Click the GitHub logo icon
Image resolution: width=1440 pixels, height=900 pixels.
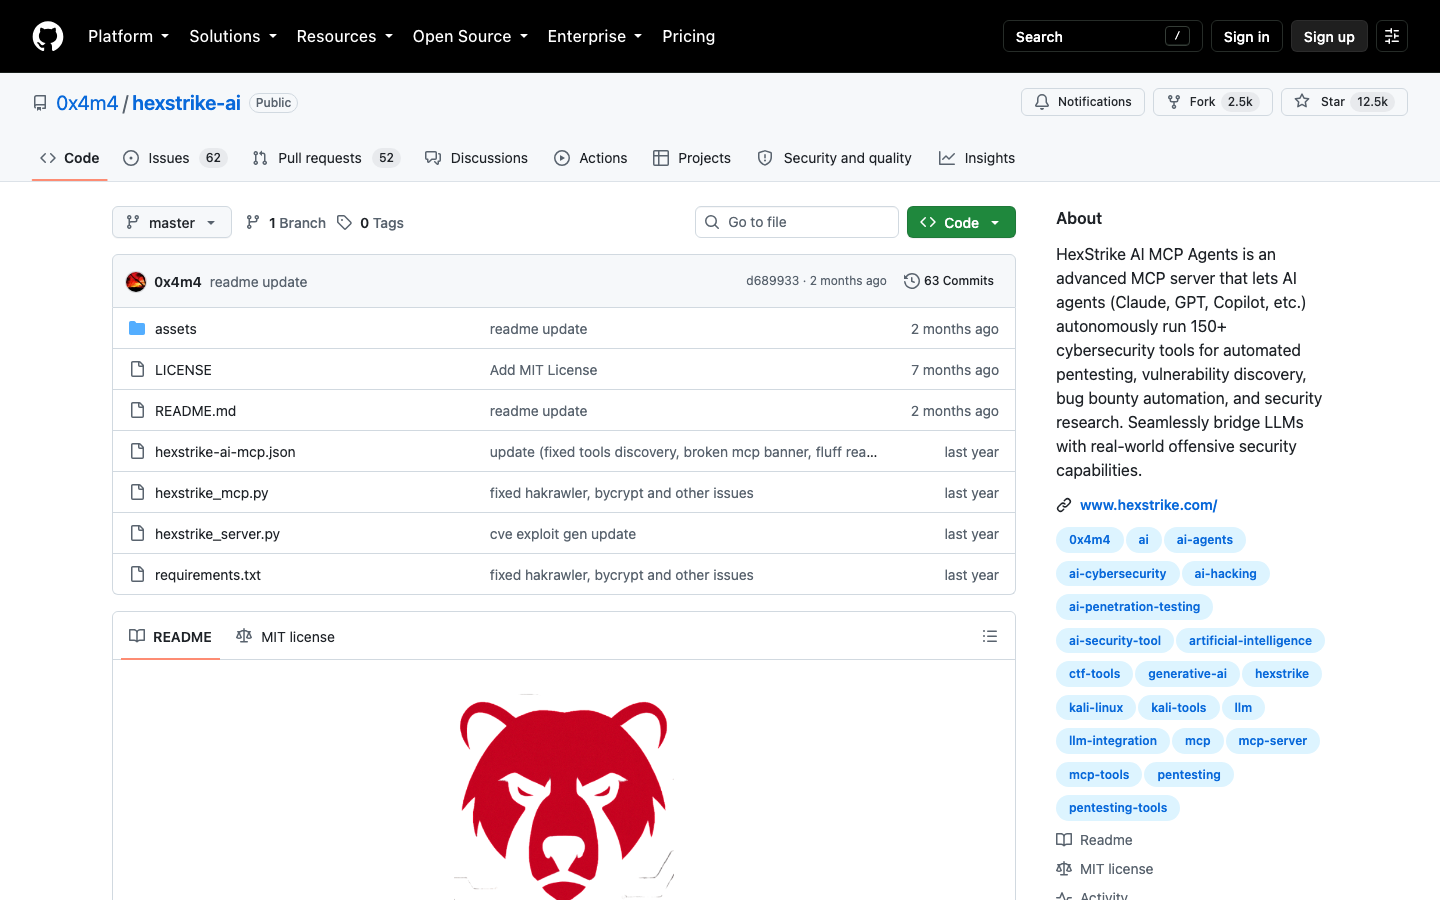(x=48, y=36)
